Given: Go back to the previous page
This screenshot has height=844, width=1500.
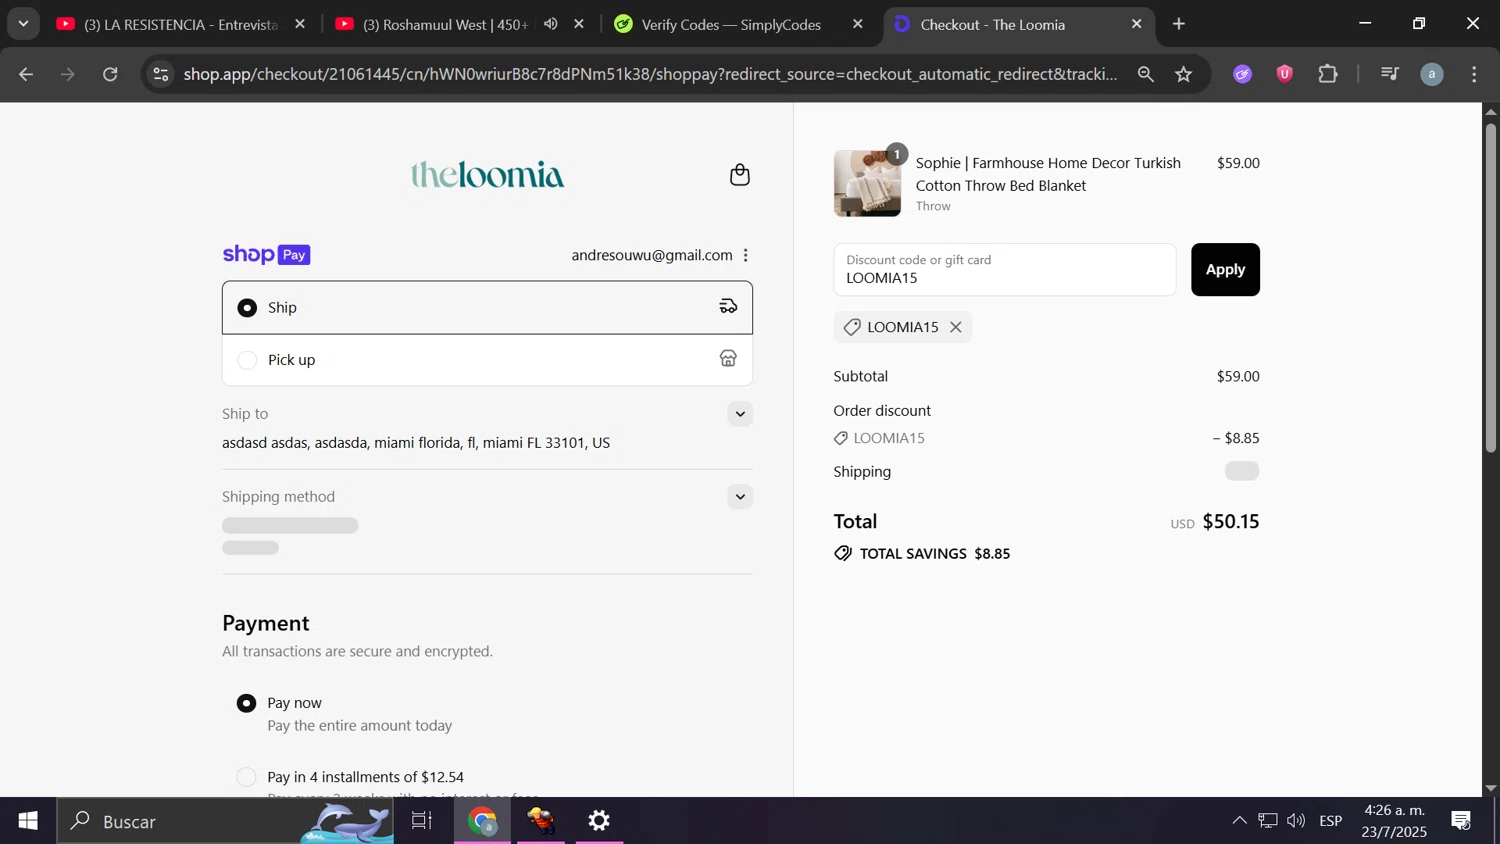Looking at the screenshot, I should tap(26, 74).
